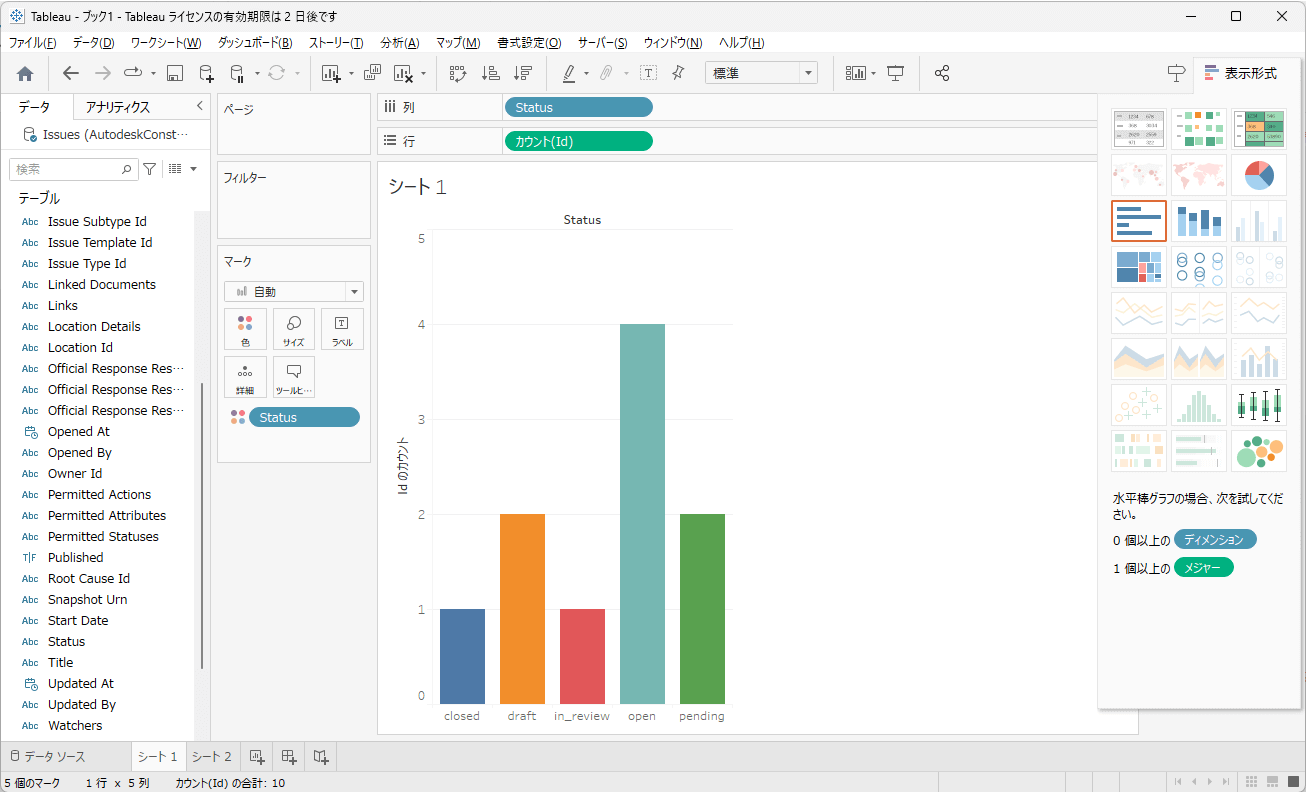
Task: Click the share workbook icon
Action: (942, 73)
